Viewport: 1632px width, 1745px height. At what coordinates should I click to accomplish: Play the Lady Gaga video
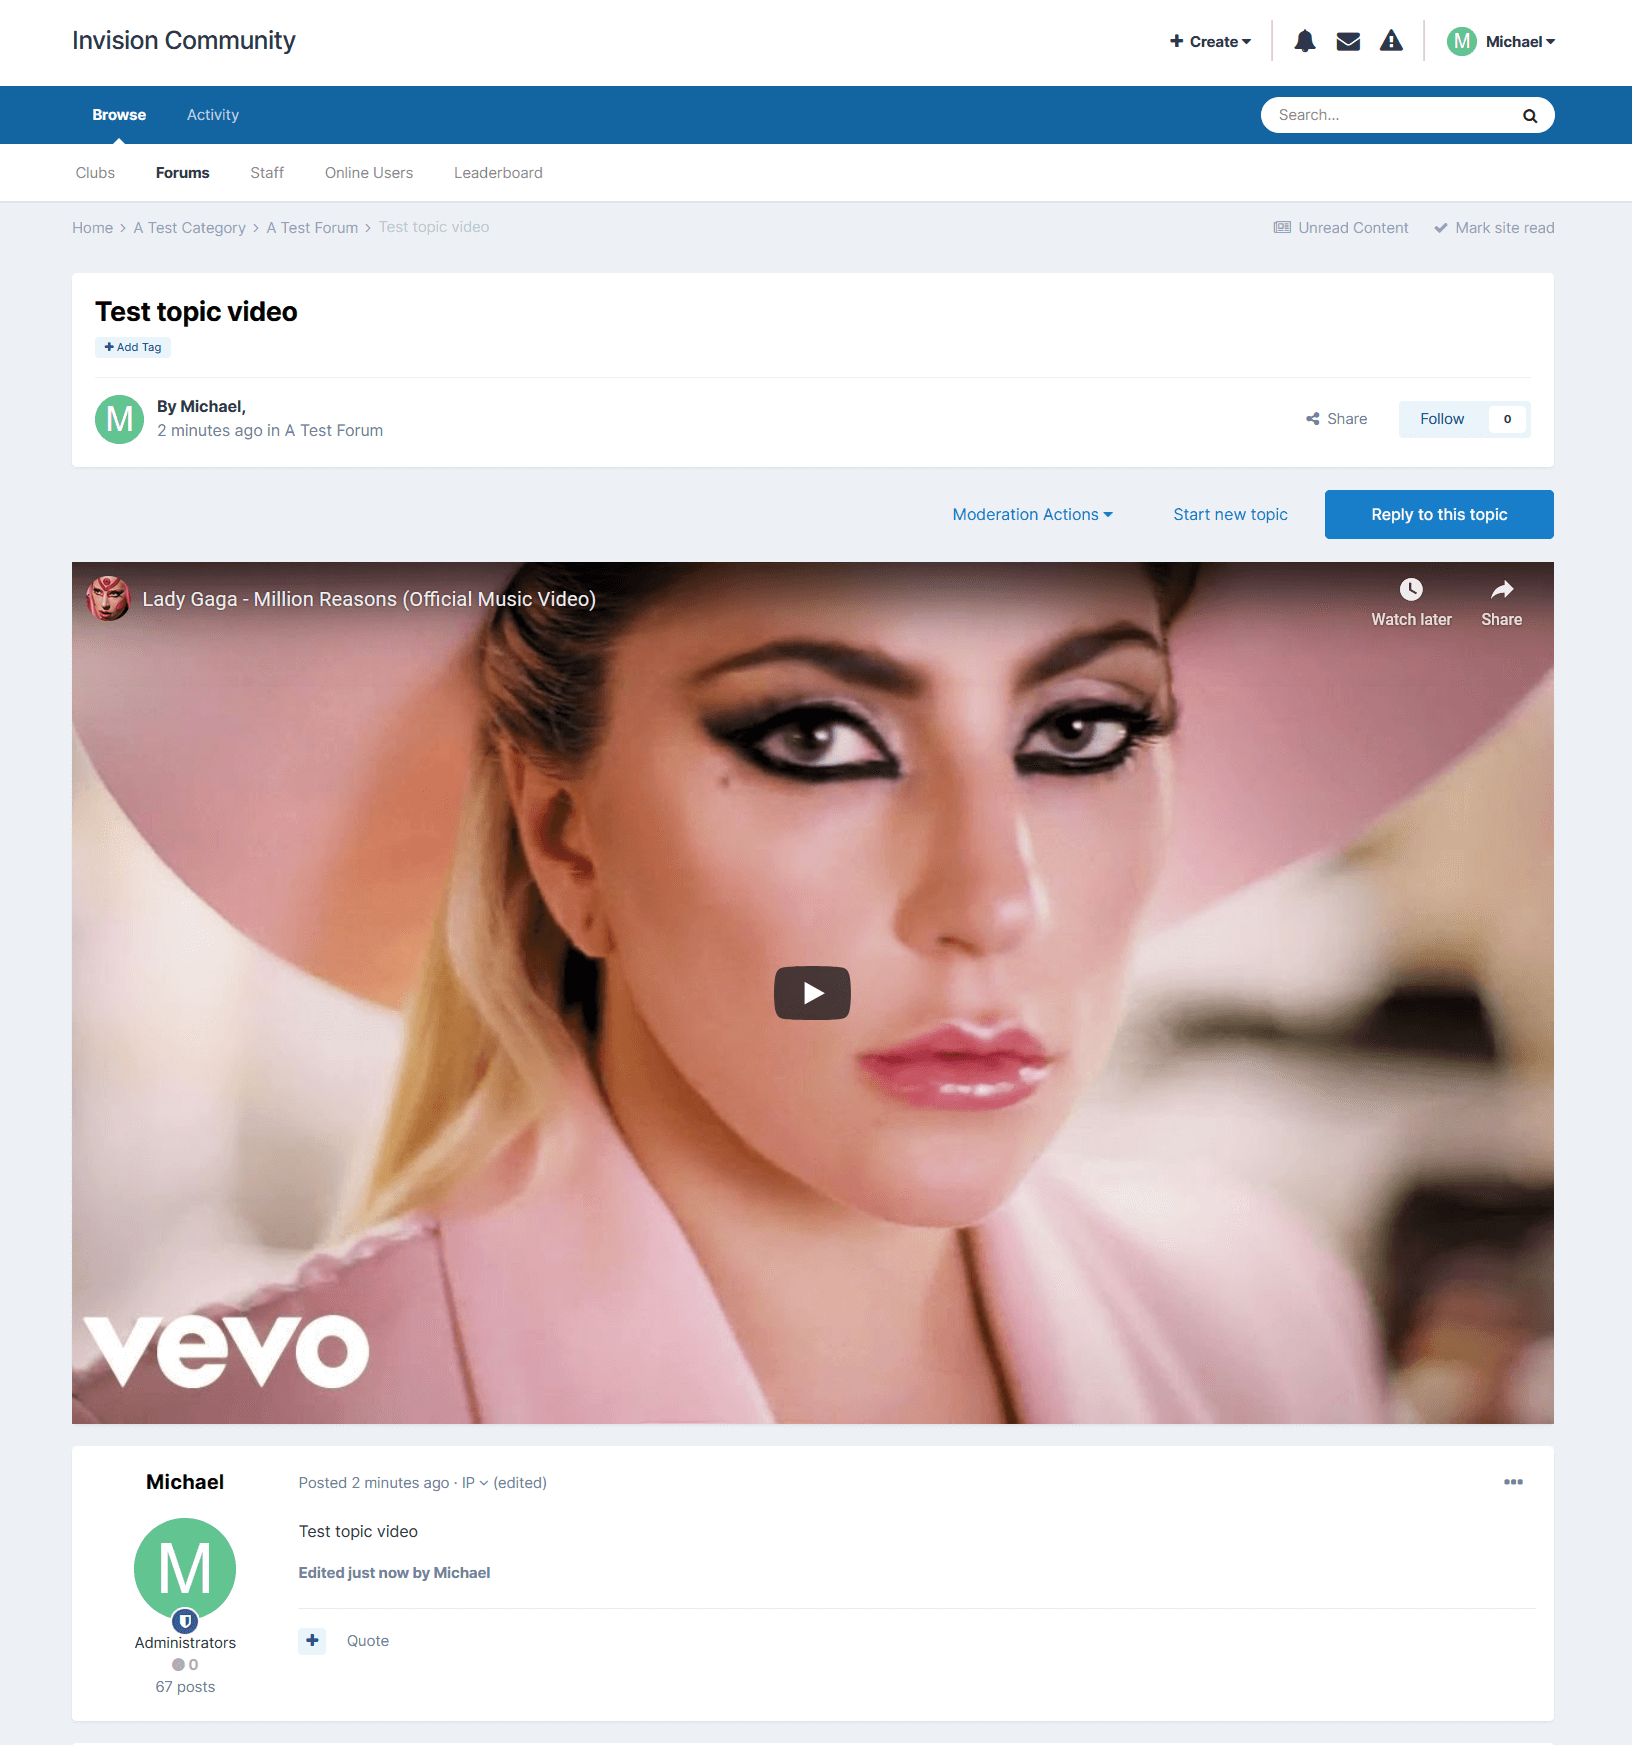(812, 993)
